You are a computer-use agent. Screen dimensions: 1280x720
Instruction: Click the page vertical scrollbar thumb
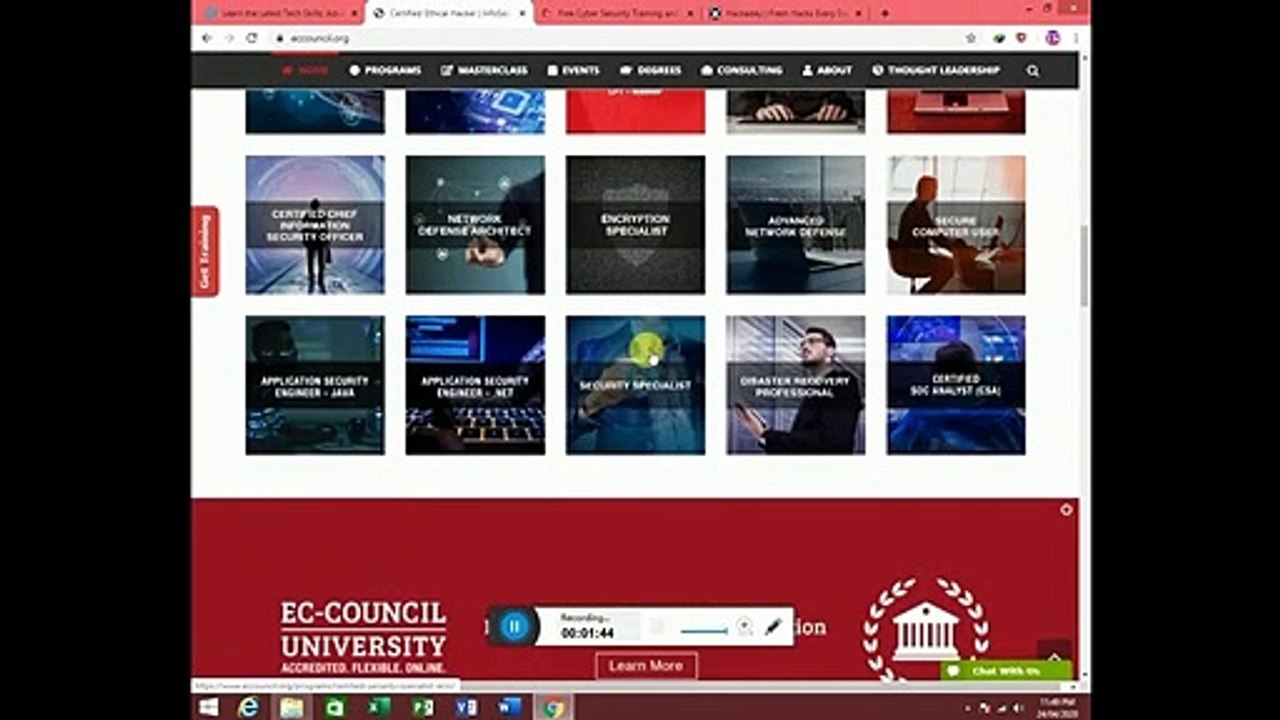click(1084, 264)
